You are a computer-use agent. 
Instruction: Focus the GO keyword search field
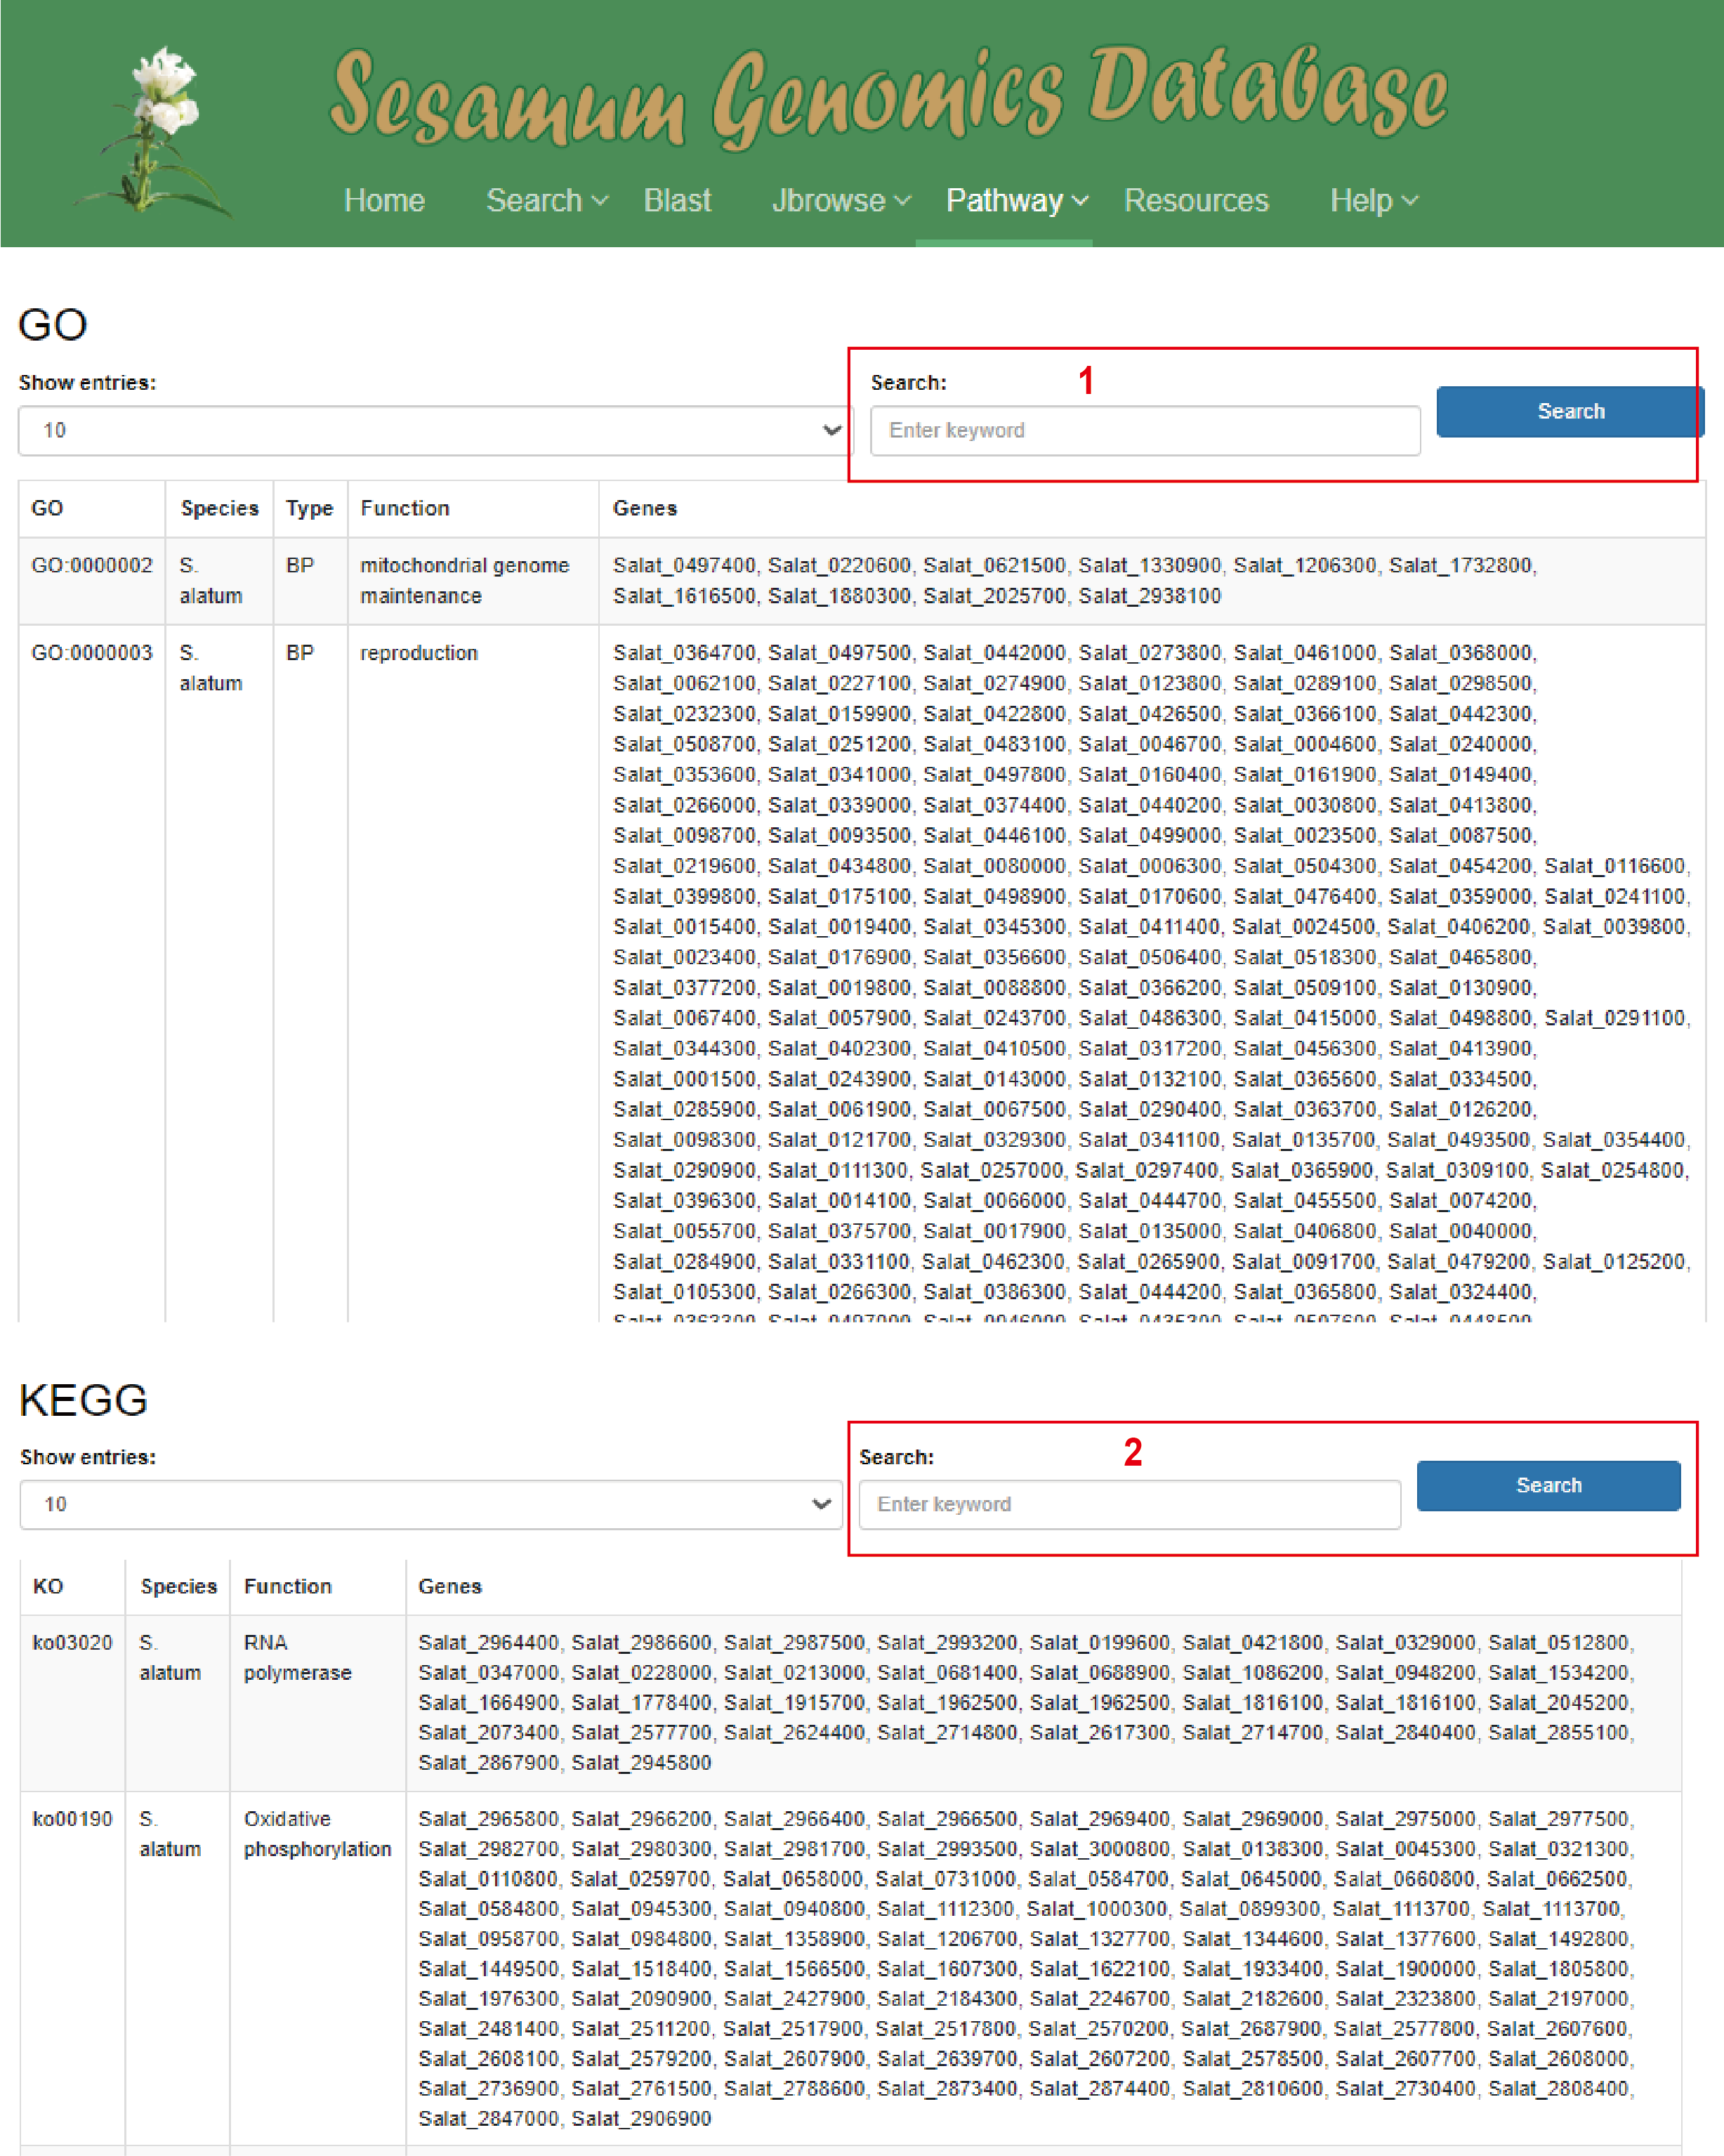[x=1145, y=431]
